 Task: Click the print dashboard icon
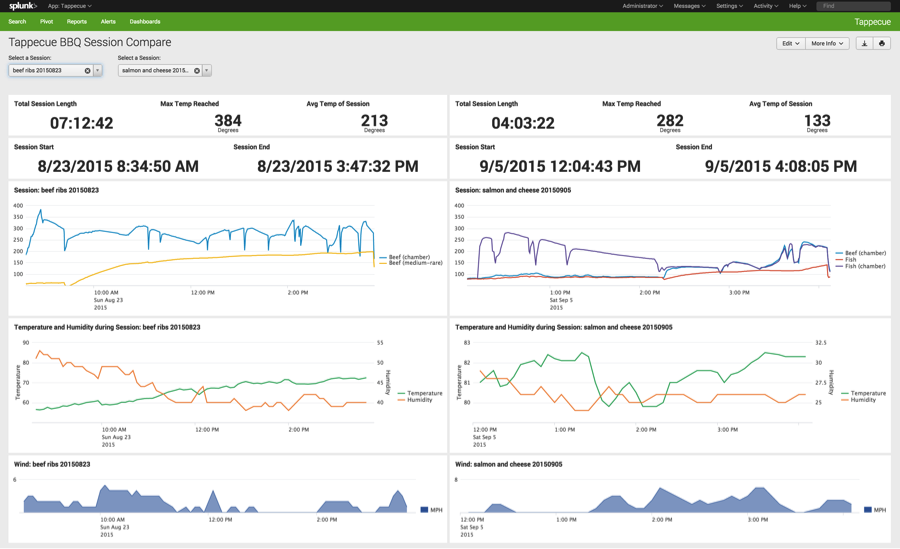click(882, 44)
